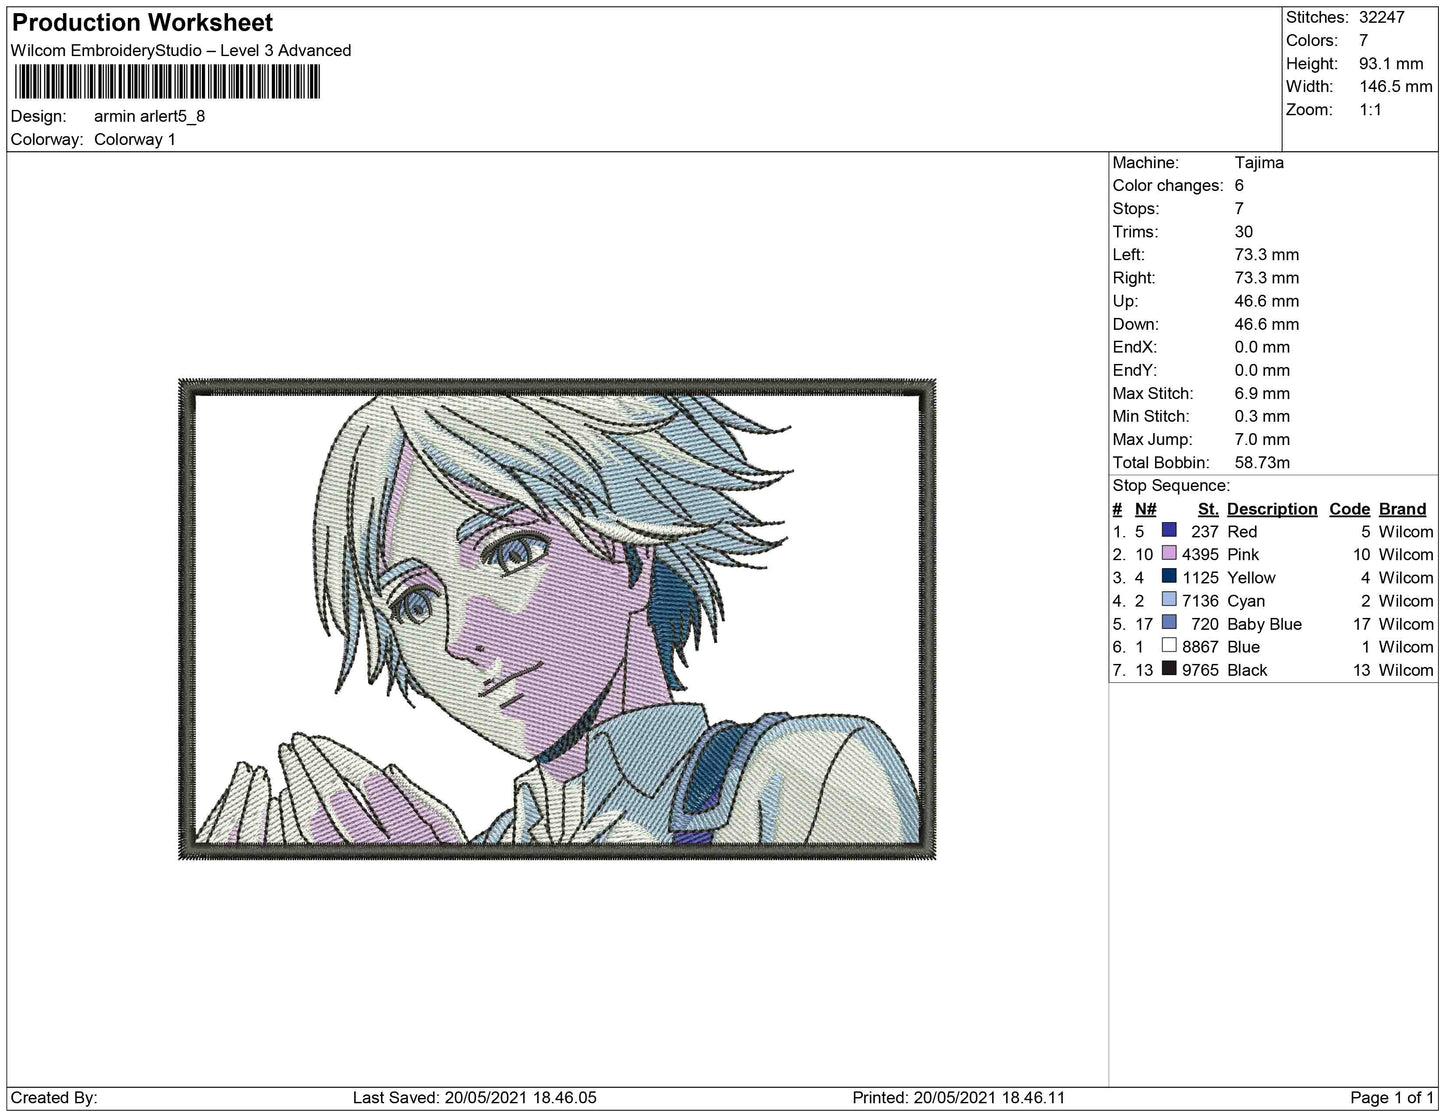Click the "Baby Blue" description text
The width and height of the screenshot is (1445, 1112).
(x=1264, y=623)
